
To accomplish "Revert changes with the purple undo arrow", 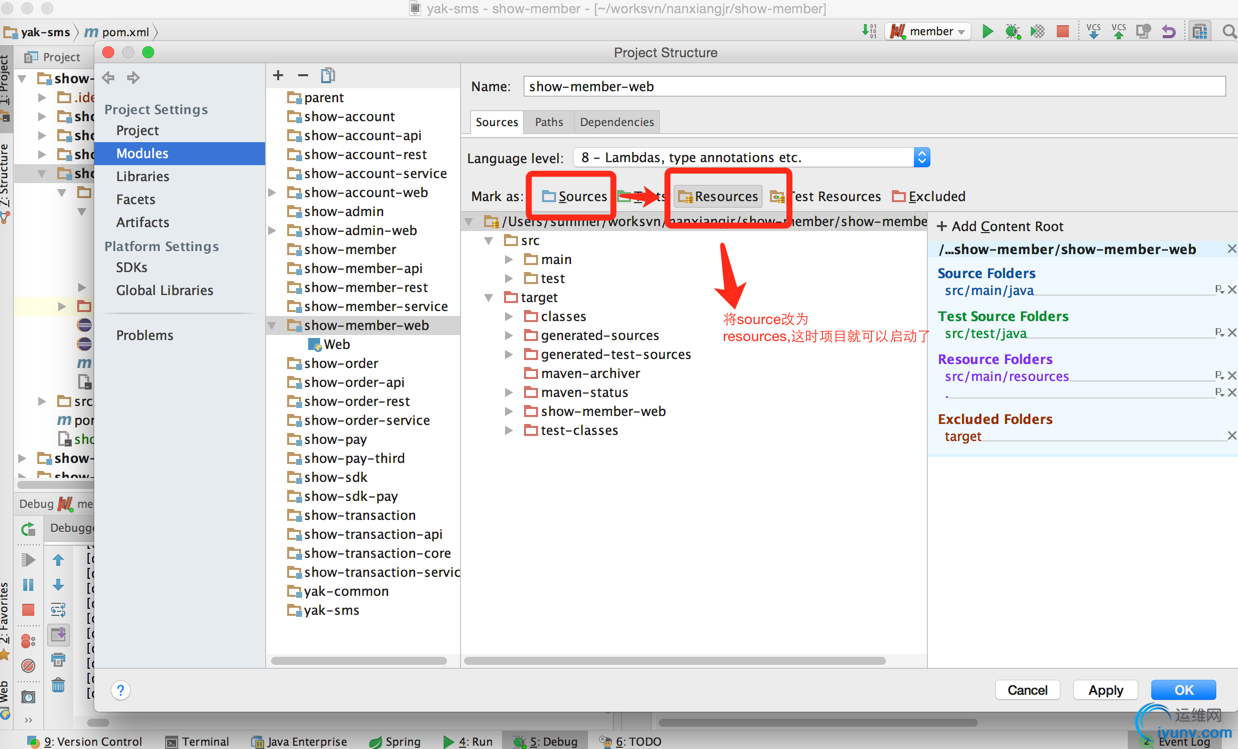I will (x=1168, y=31).
